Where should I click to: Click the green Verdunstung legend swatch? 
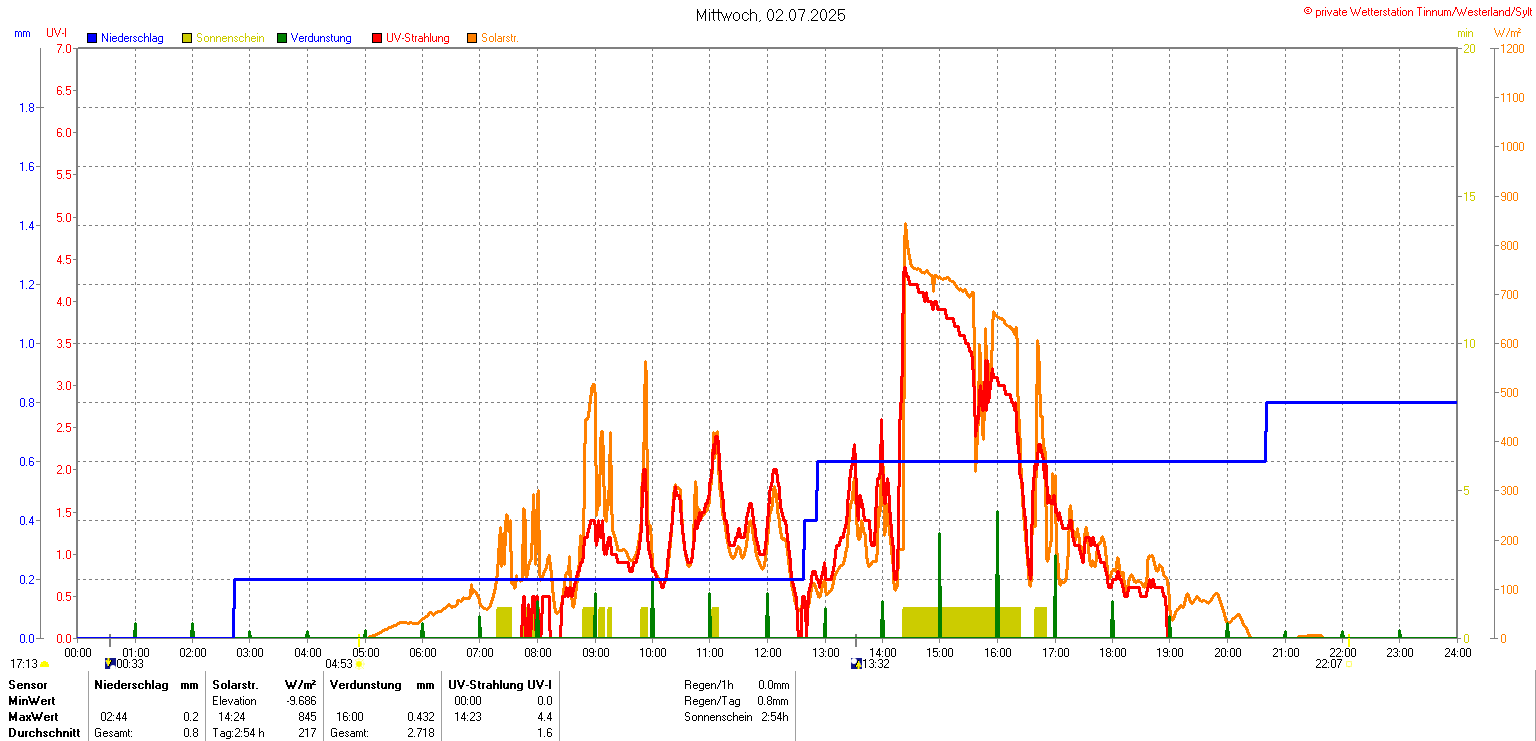coord(282,38)
